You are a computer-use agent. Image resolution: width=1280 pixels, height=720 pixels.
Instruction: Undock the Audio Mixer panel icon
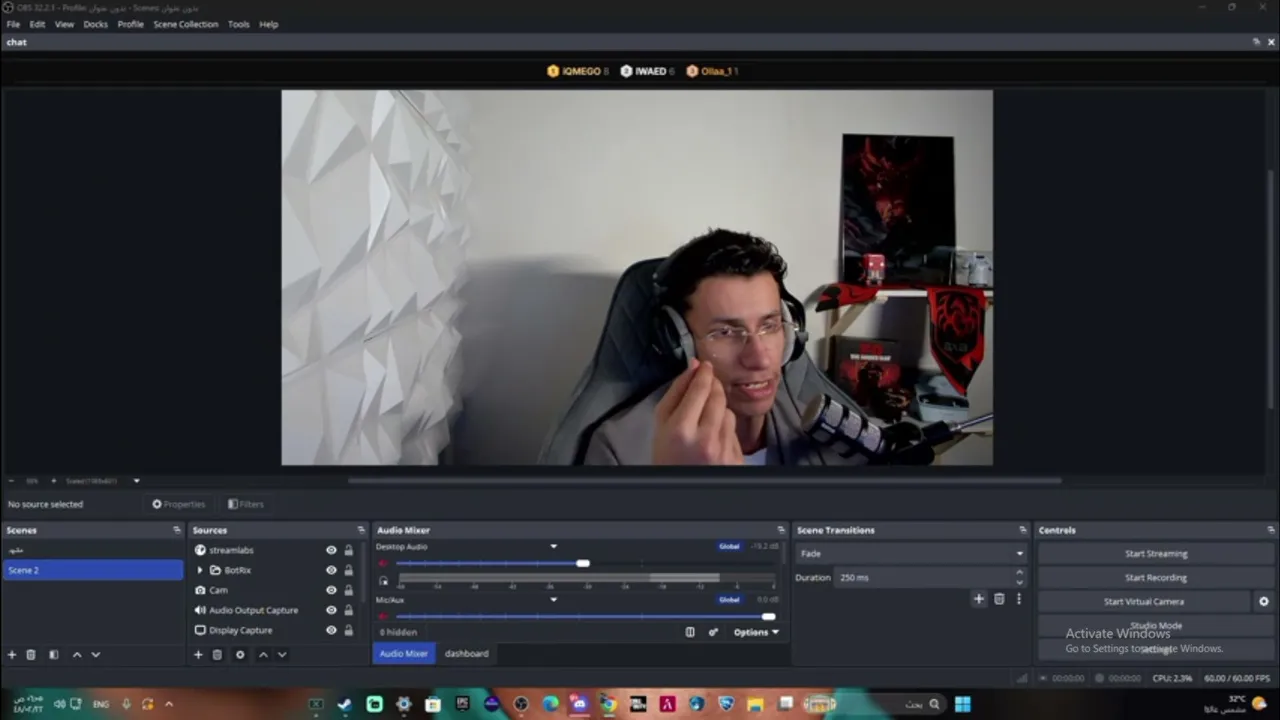(x=781, y=530)
